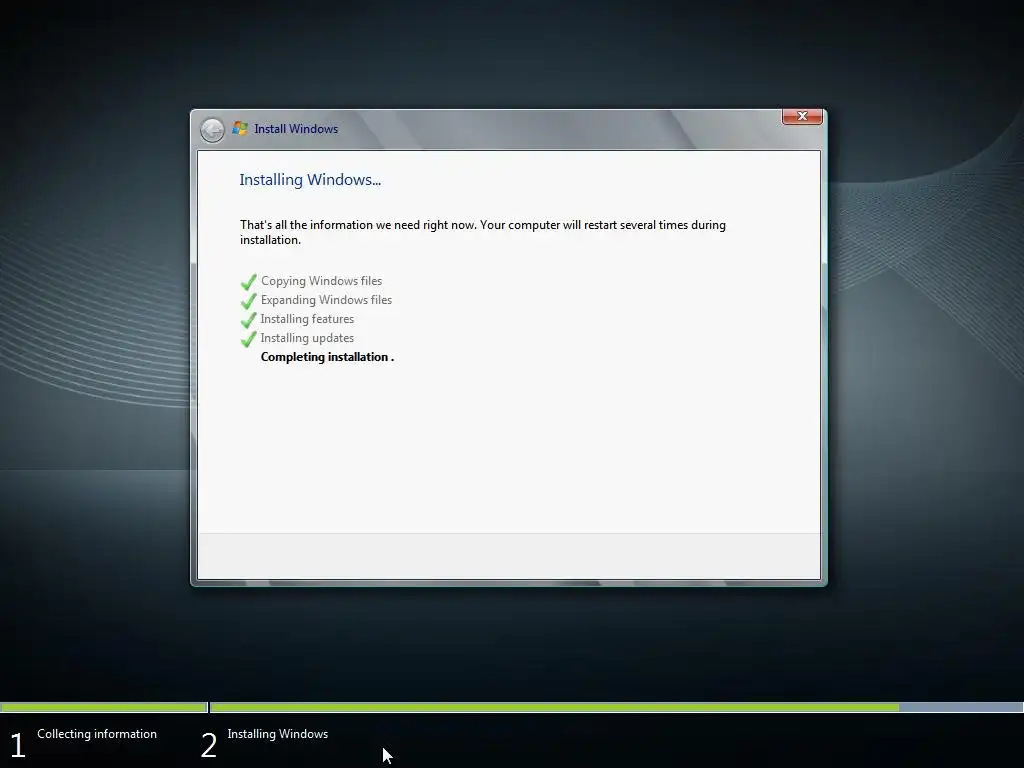
Task: Click the Installing Windows progress bar segment
Action: point(616,707)
